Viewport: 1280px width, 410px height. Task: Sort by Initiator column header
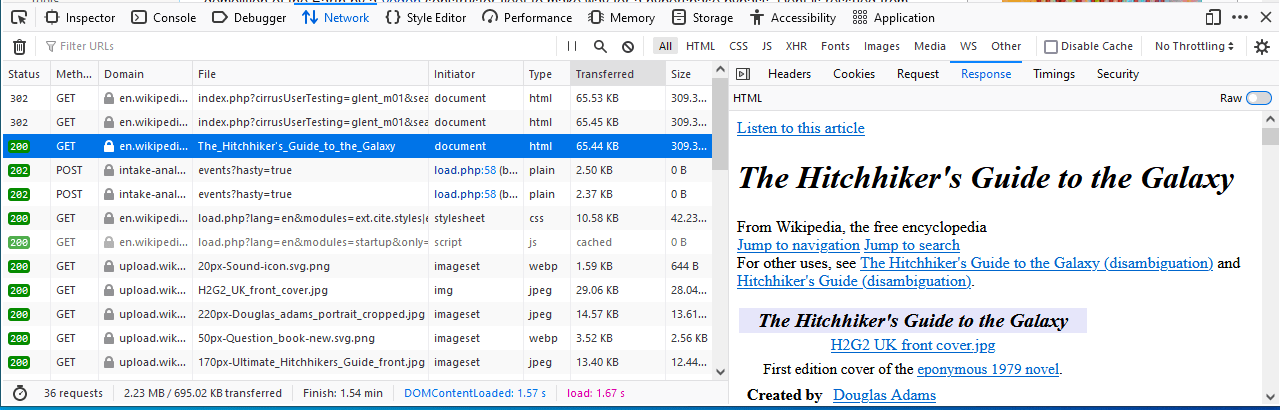[476, 74]
